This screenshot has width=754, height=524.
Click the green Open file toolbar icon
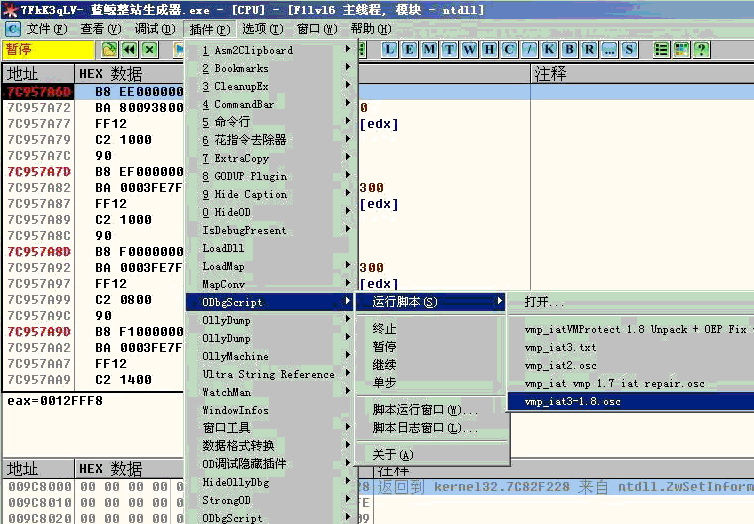tap(110, 50)
